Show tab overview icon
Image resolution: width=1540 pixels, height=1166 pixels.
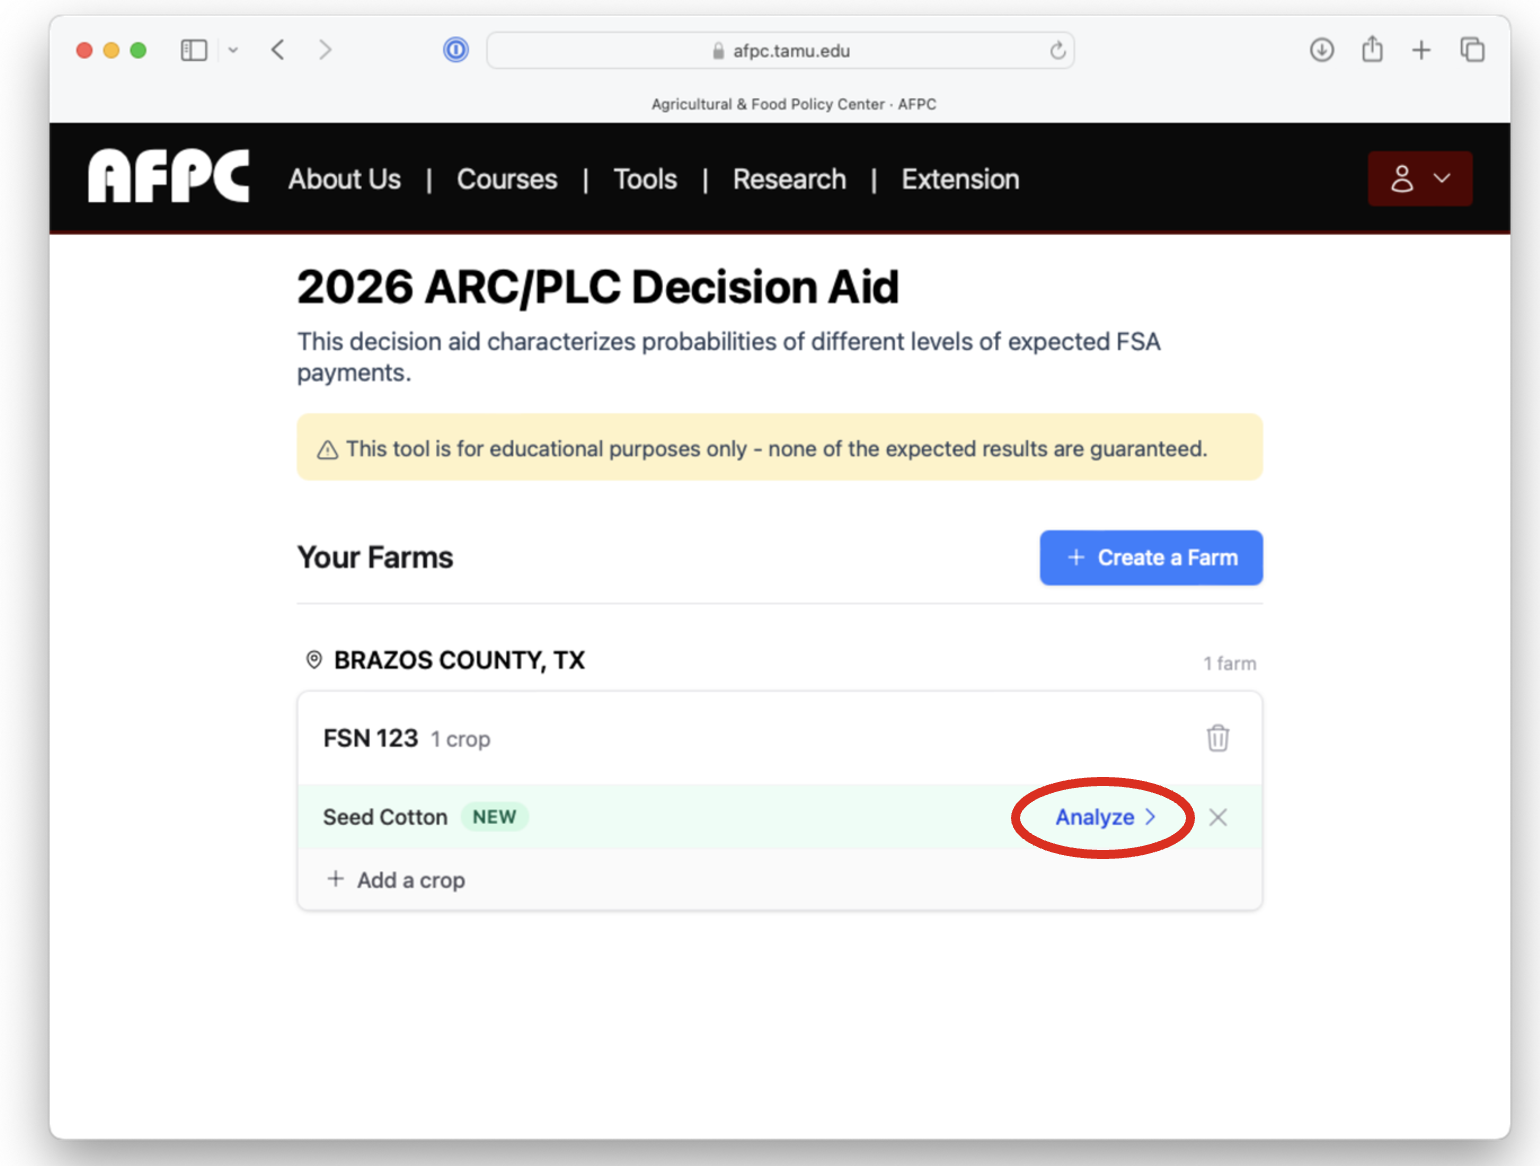tap(1472, 49)
